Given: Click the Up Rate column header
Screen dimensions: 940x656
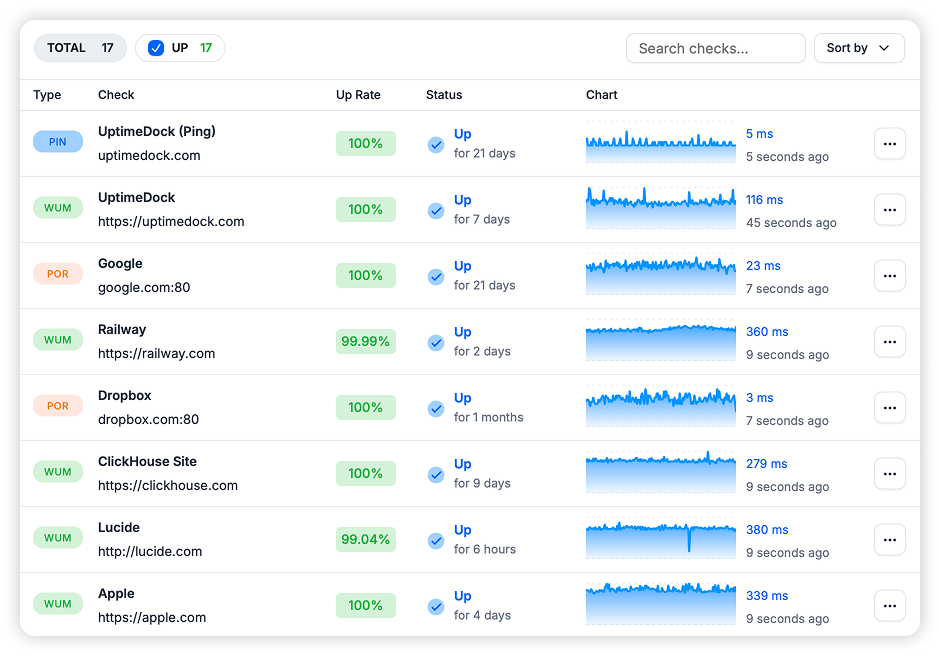Looking at the screenshot, I should click(358, 95).
